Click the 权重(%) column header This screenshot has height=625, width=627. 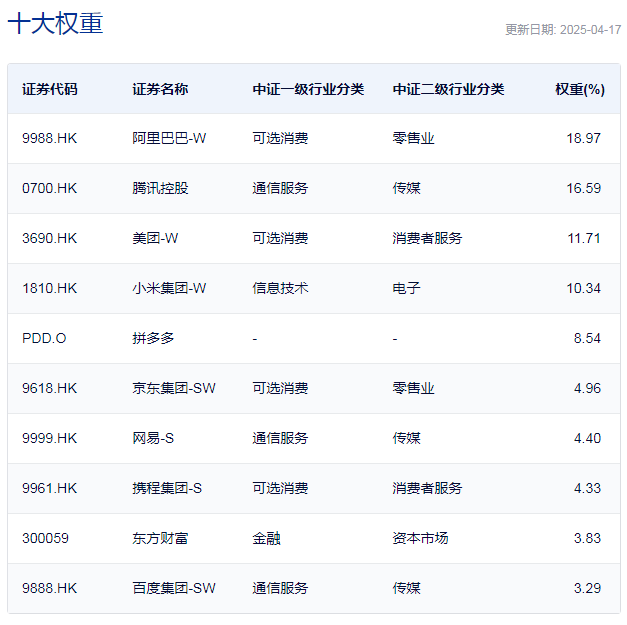(x=580, y=89)
